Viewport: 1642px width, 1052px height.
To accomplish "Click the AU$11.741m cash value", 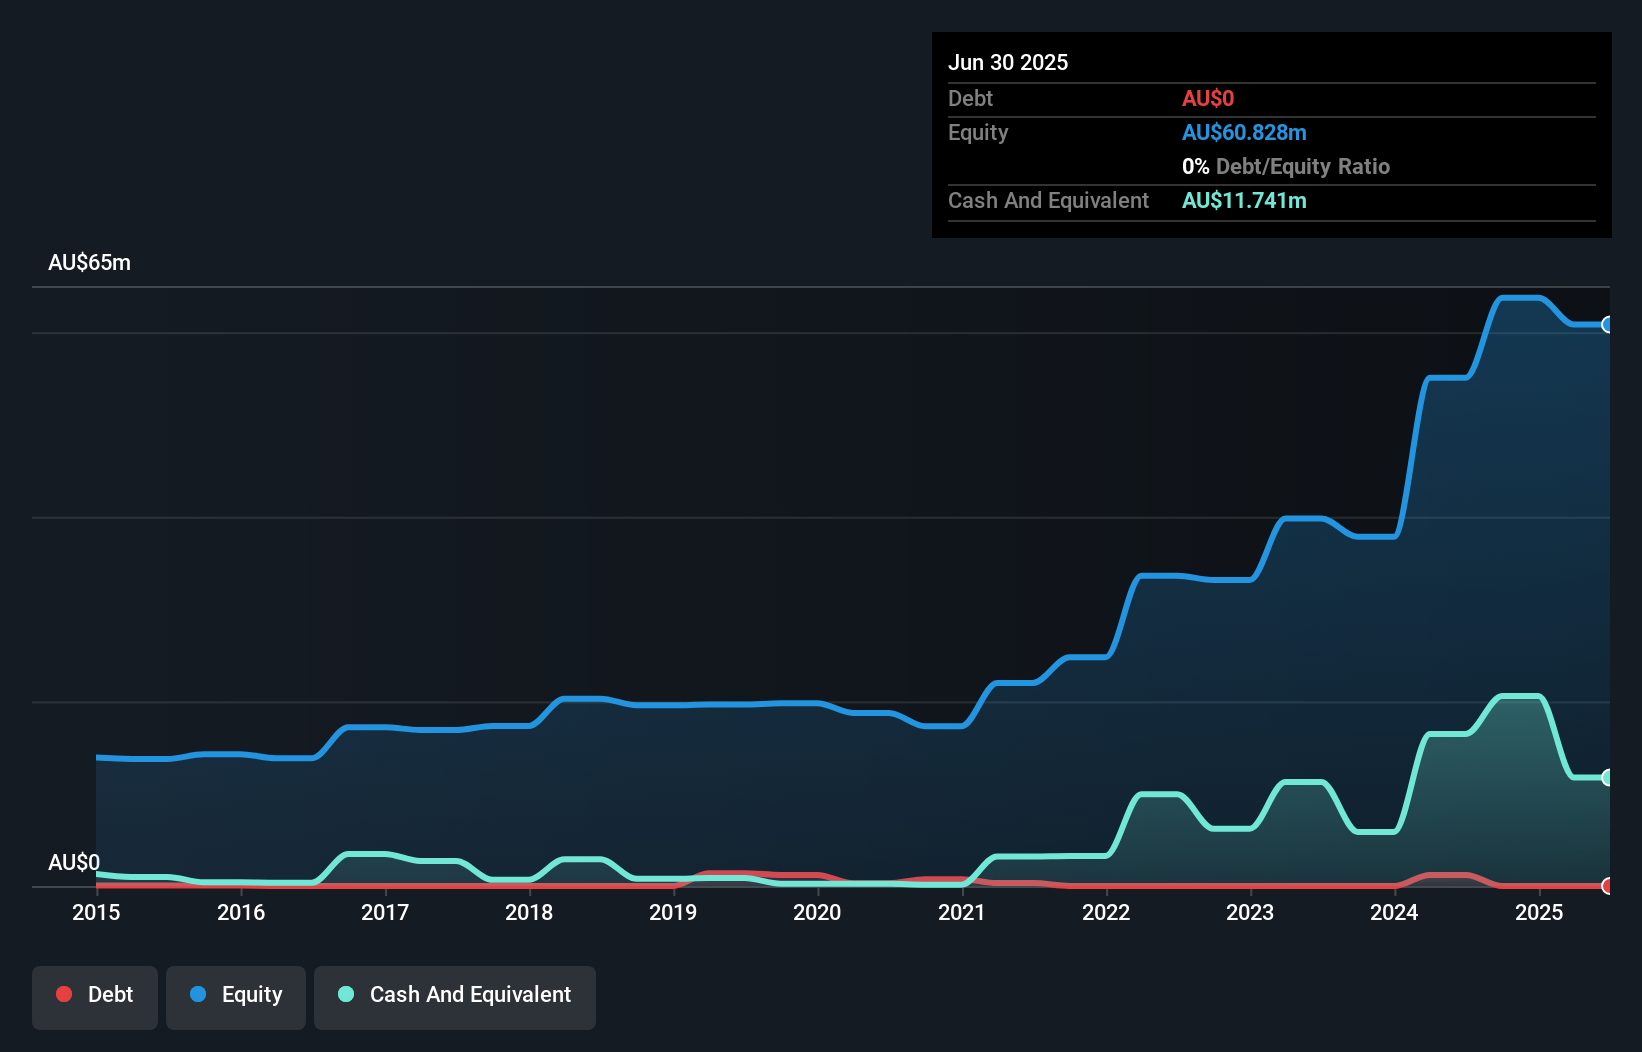I will (x=1244, y=201).
